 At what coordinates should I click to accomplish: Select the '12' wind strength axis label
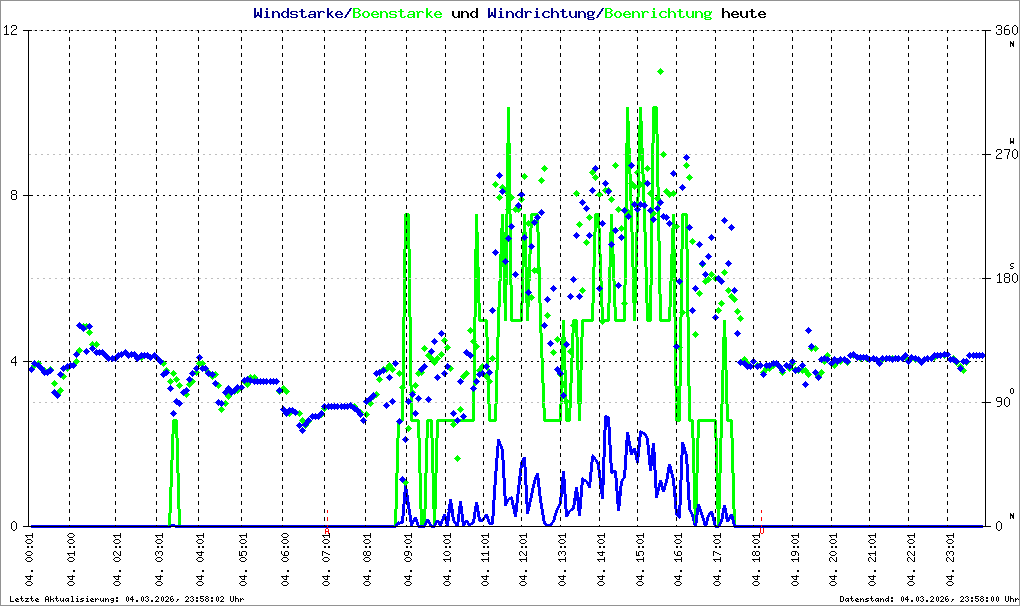[x=11, y=30]
